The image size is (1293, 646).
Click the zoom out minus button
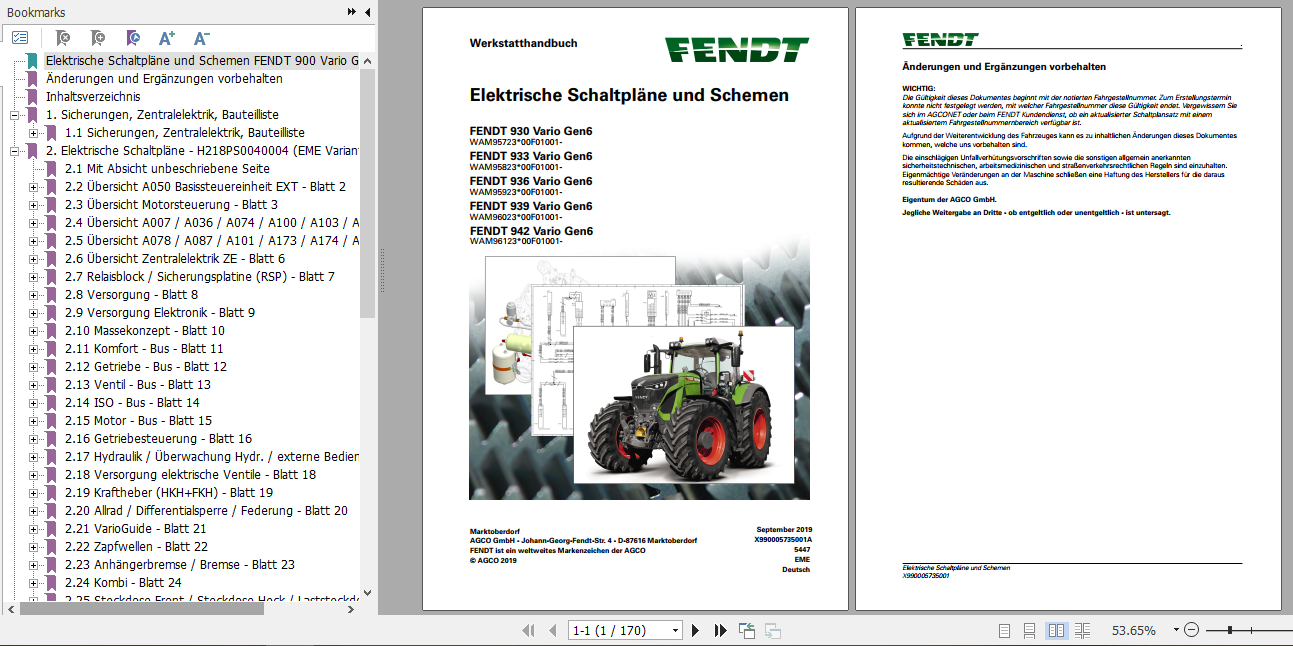[1191, 630]
